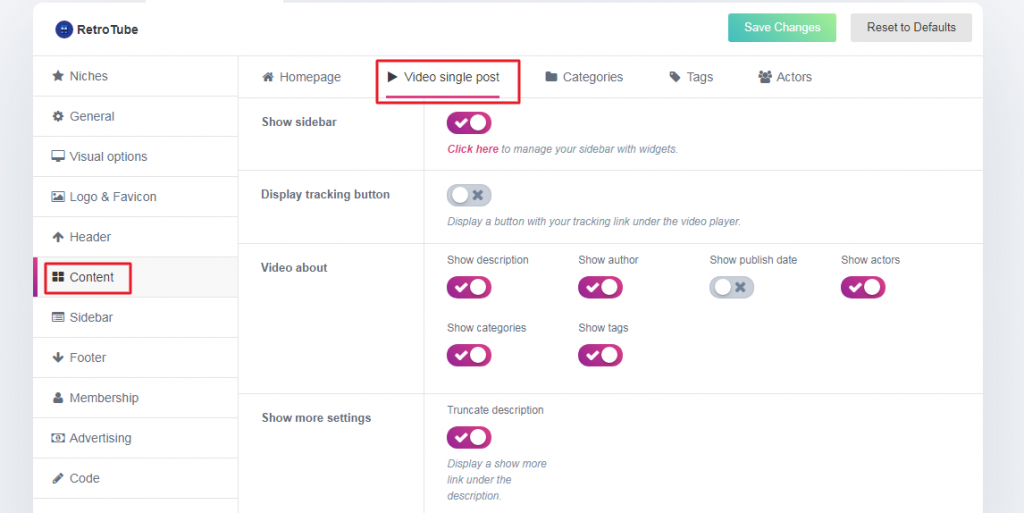1024x513 pixels.
Task: Click the General gear icon
Action: (x=58, y=116)
